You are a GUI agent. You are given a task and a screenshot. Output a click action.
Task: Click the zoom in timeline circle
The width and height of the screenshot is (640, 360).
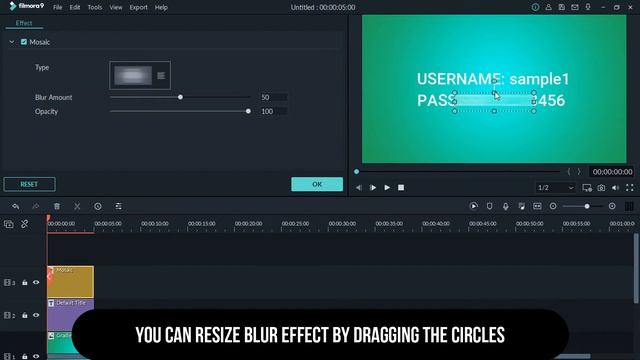click(612, 206)
